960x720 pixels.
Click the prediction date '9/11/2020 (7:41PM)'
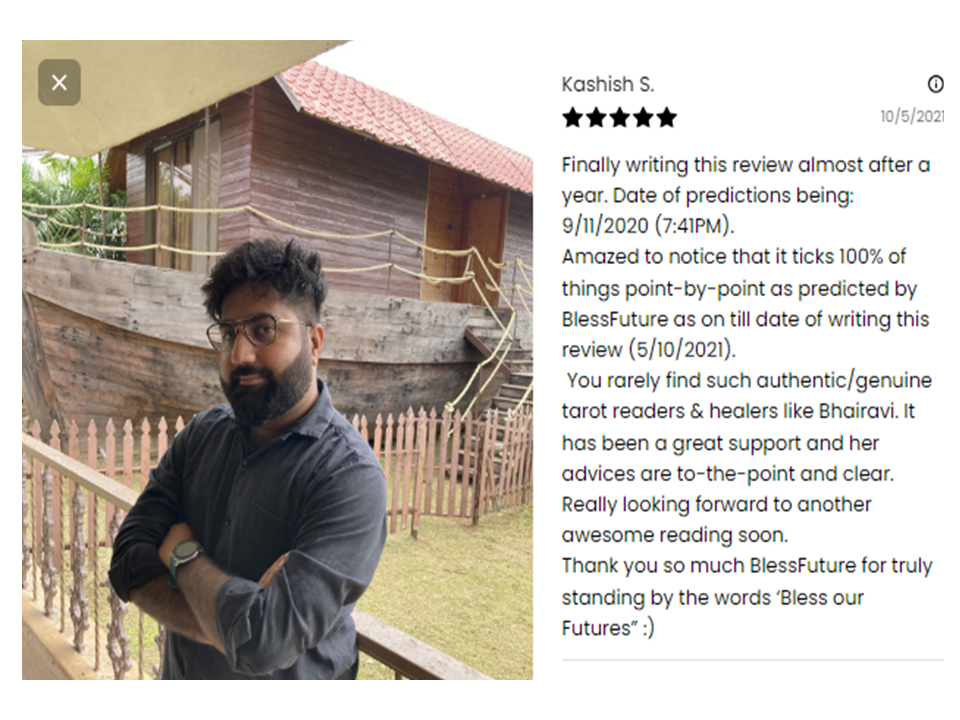coord(648,226)
